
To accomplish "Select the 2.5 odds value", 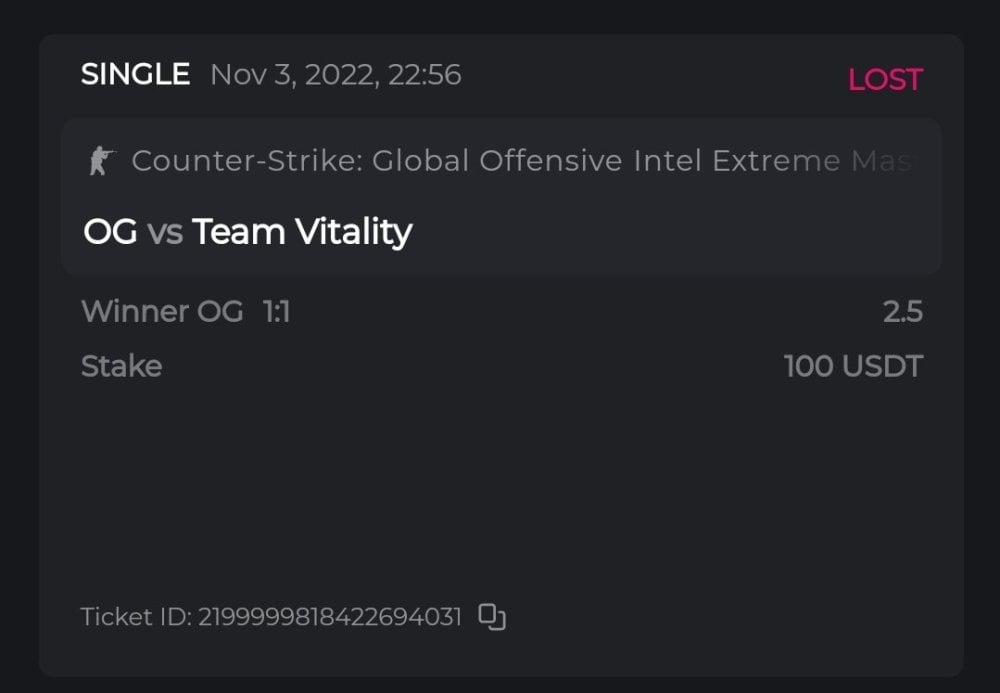I will point(902,312).
